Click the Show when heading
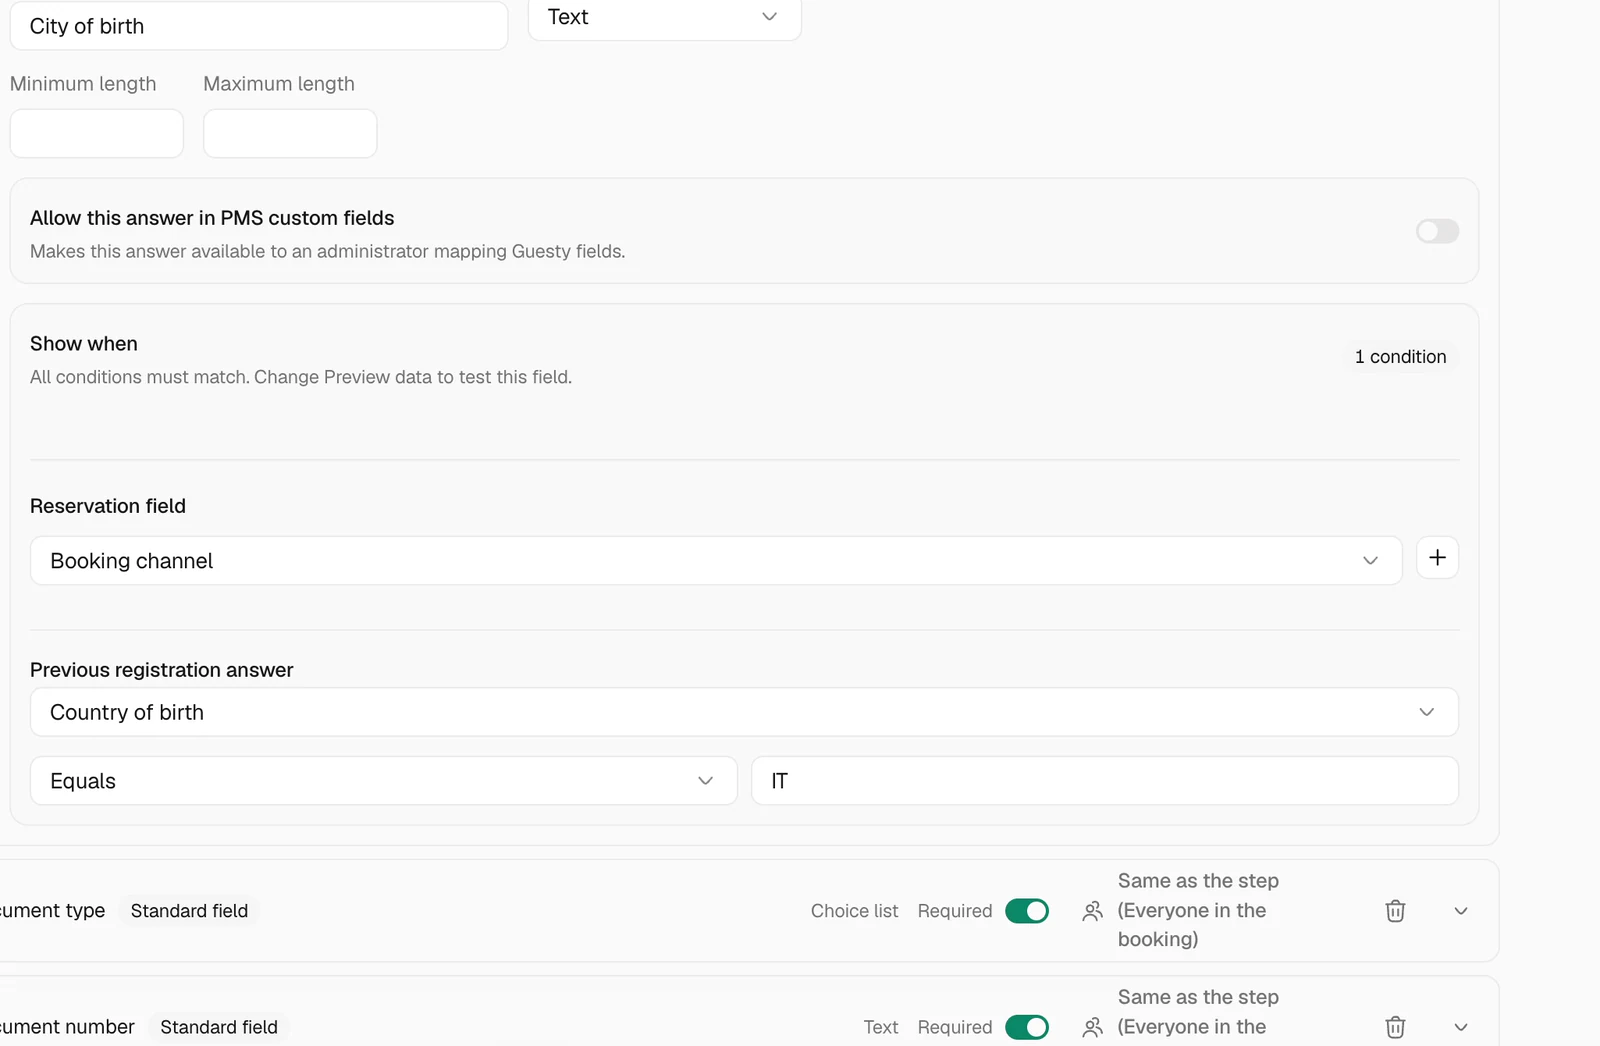The height and width of the screenshot is (1046, 1600). tap(84, 344)
